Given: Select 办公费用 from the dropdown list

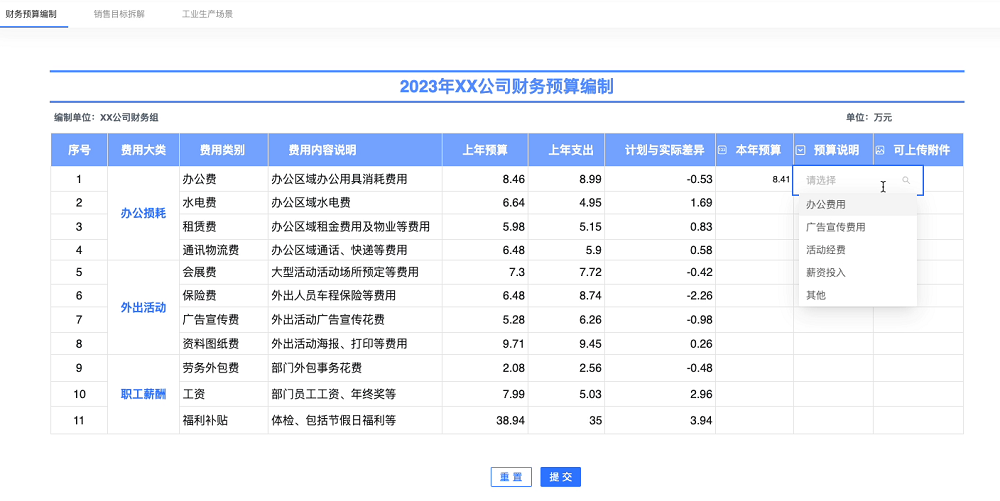Looking at the screenshot, I should pyautogui.click(x=825, y=204).
